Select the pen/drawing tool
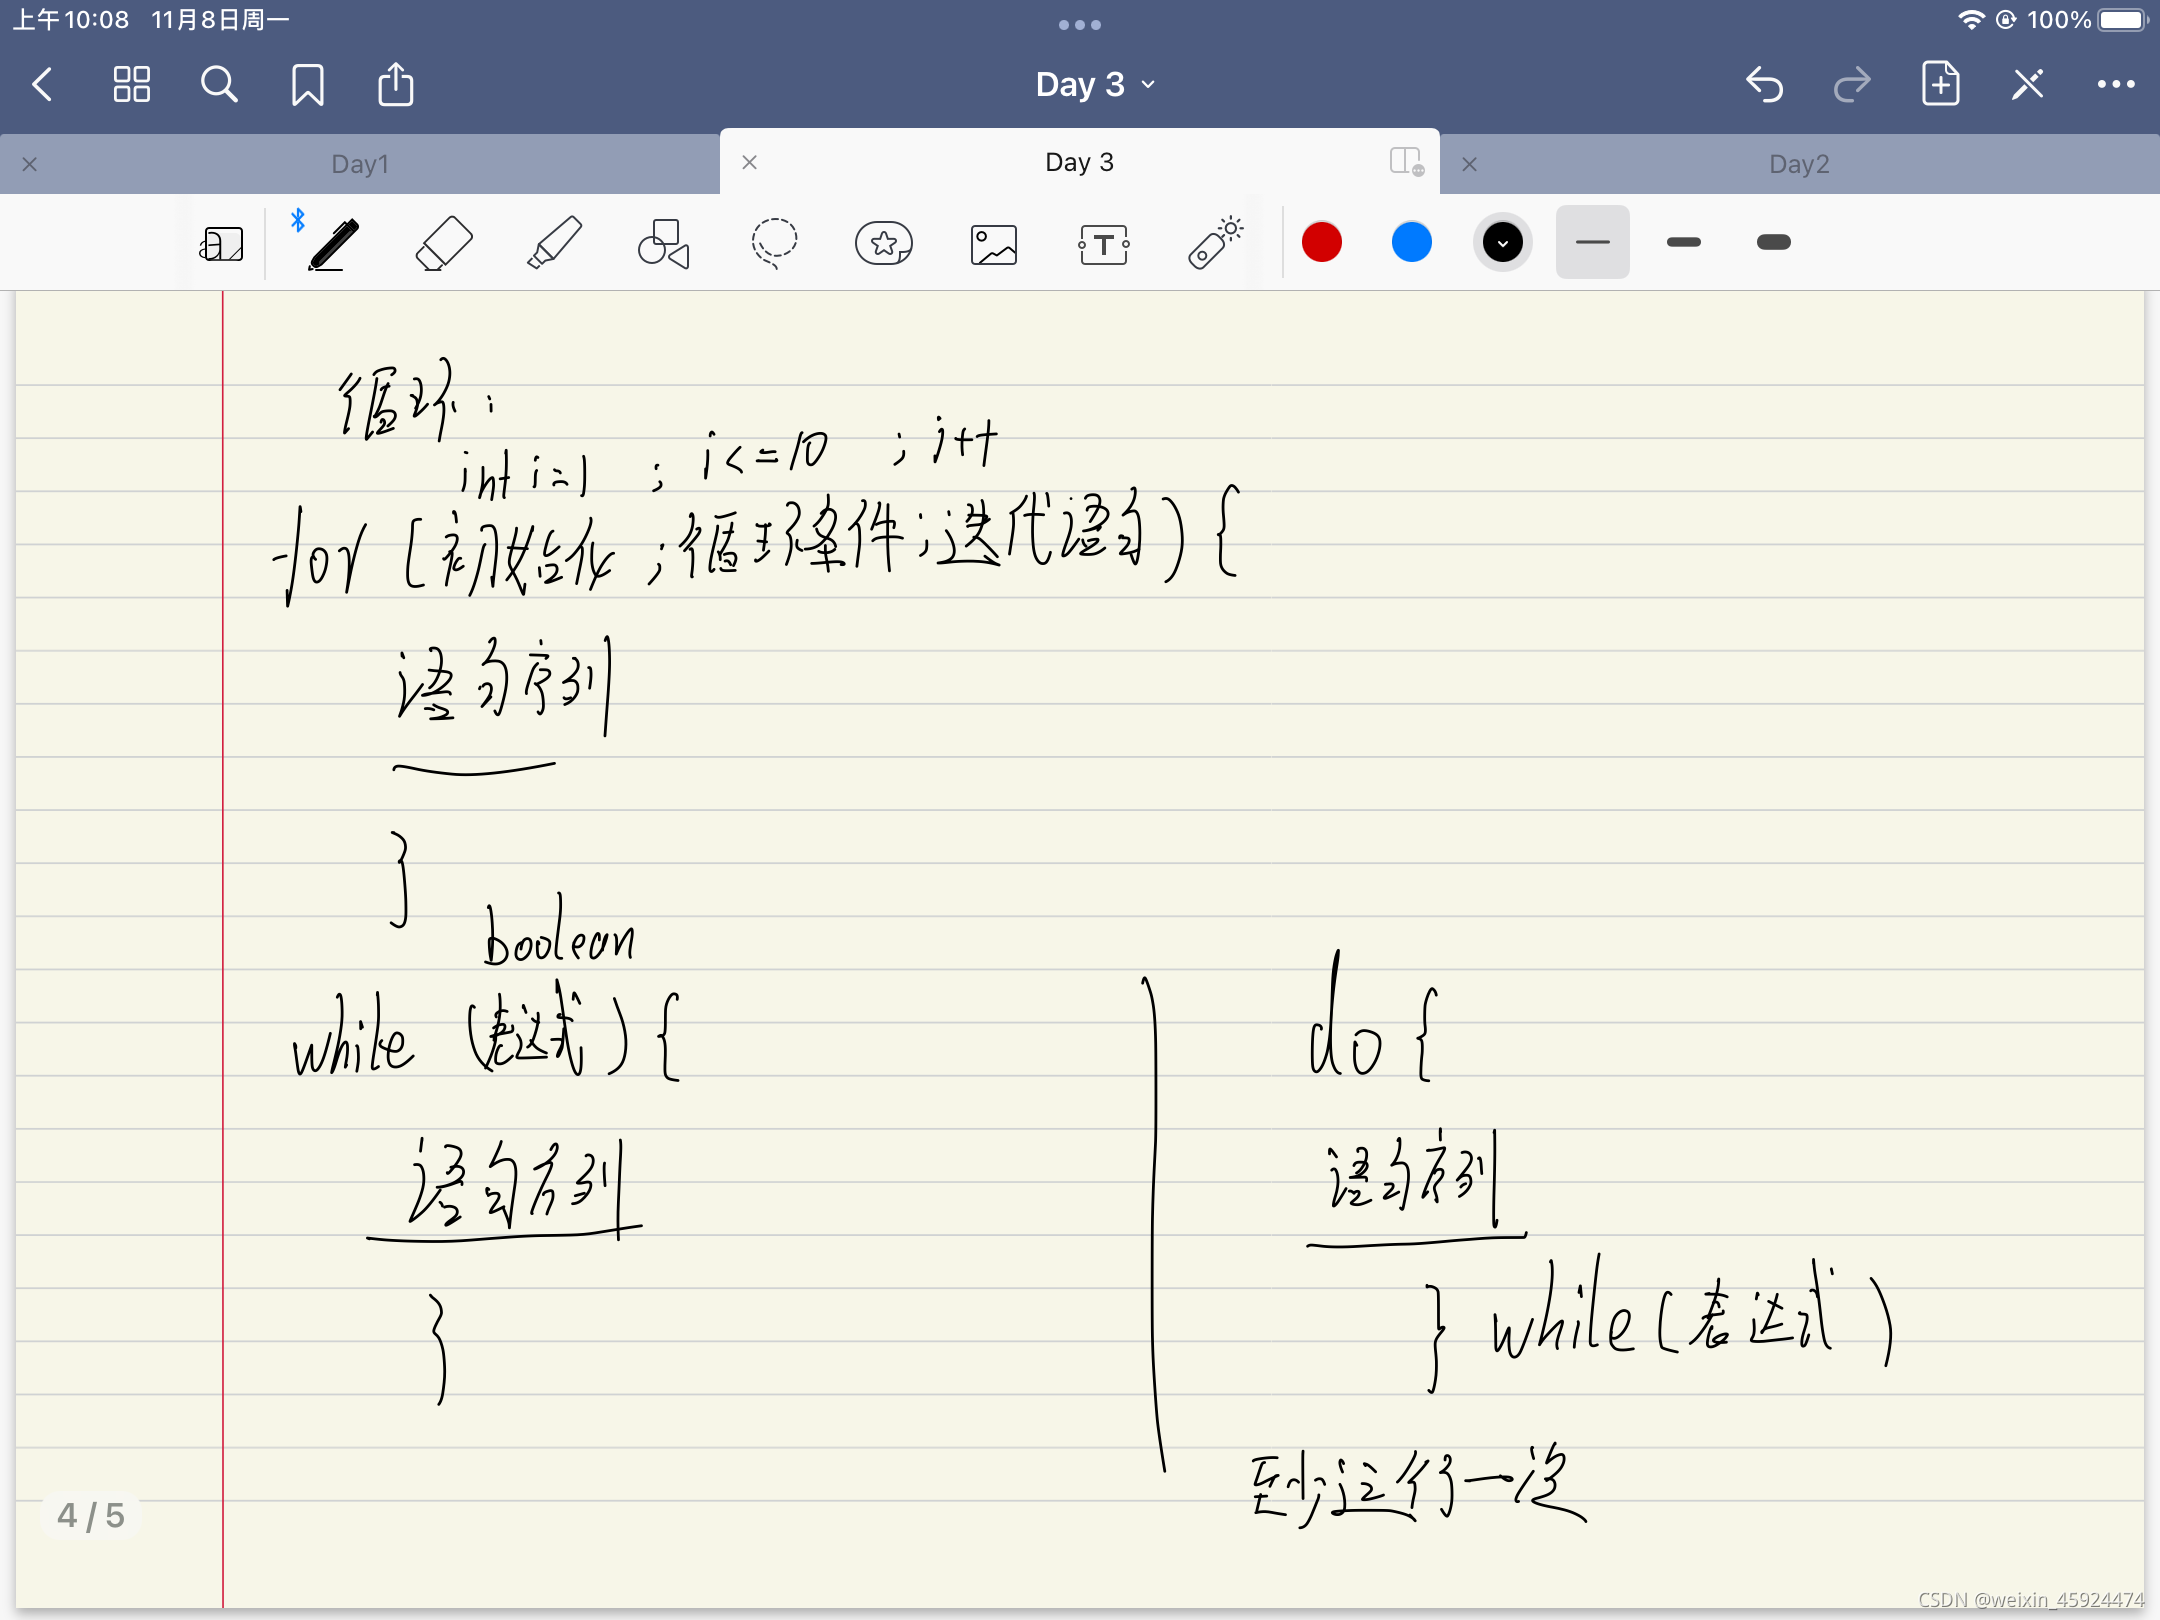The height and width of the screenshot is (1620, 2160). click(x=332, y=243)
